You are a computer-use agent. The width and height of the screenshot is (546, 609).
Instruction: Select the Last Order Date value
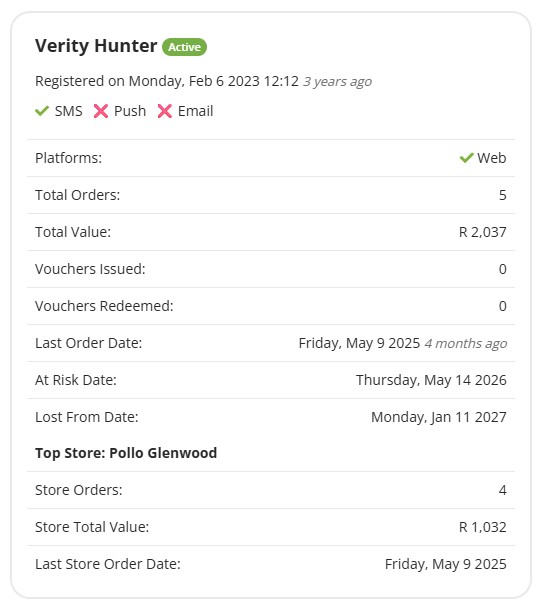click(403, 343)
